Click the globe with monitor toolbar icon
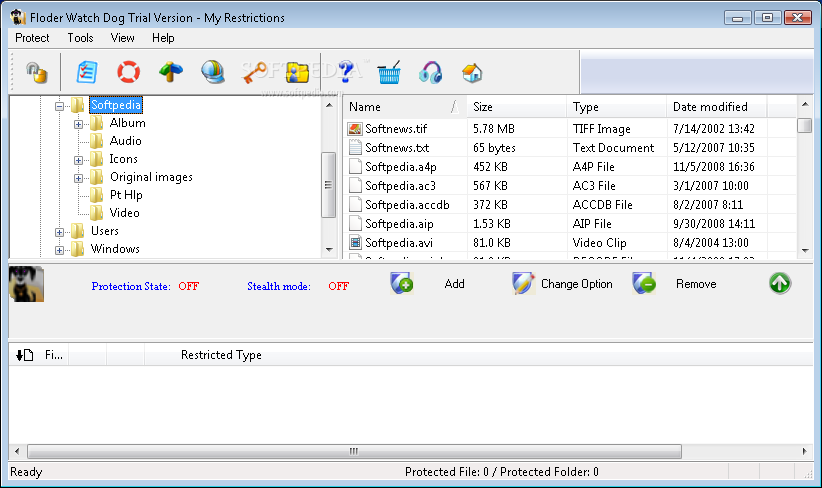Image resolution: width=822 pixels, height=488 pixels. [x=213, y=72]
